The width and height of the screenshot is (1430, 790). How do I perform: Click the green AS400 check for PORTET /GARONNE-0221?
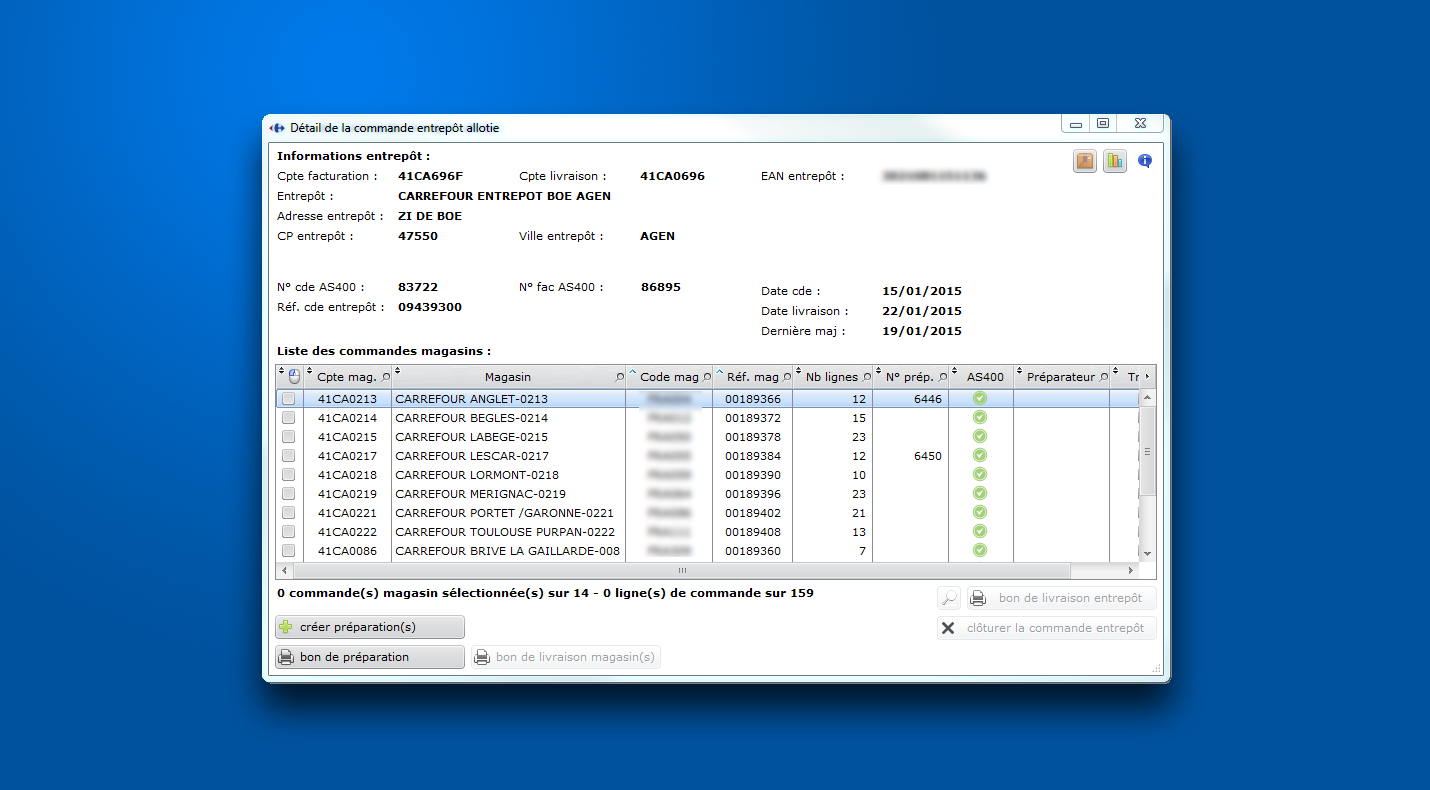pos(980,512)
